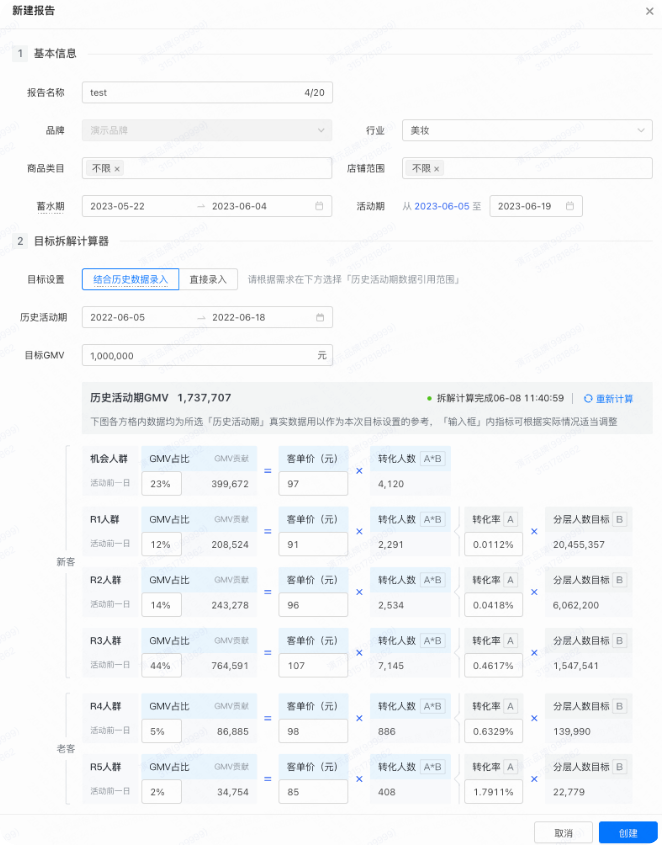This screenshot has height=845, width=662.
Task: Click the R3人群 转化人数 value 7,145
Action: [x=391, y=666]
